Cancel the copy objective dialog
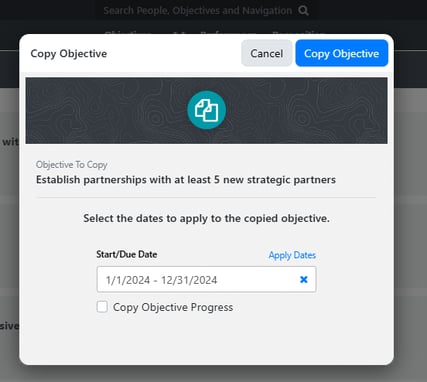The width and height of the screenshot is (427, 382). 267,53
